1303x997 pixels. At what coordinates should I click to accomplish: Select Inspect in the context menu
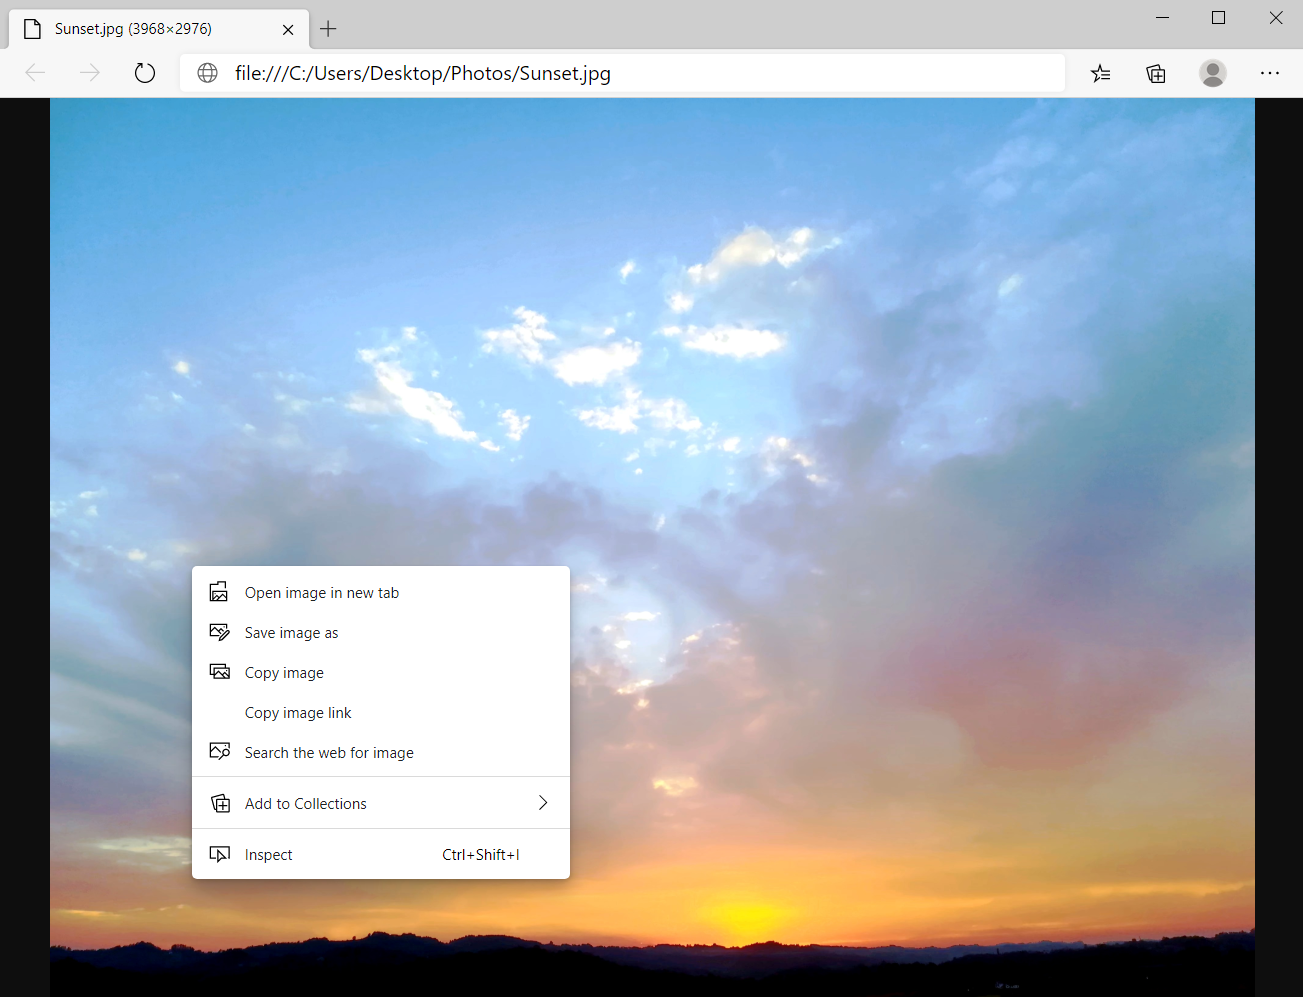pos(269,855)
